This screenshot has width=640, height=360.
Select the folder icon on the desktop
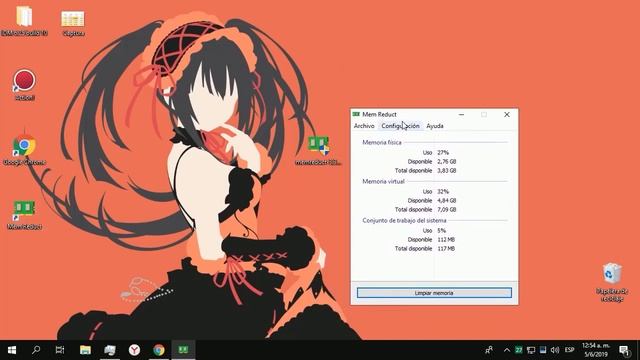[24, 21]
